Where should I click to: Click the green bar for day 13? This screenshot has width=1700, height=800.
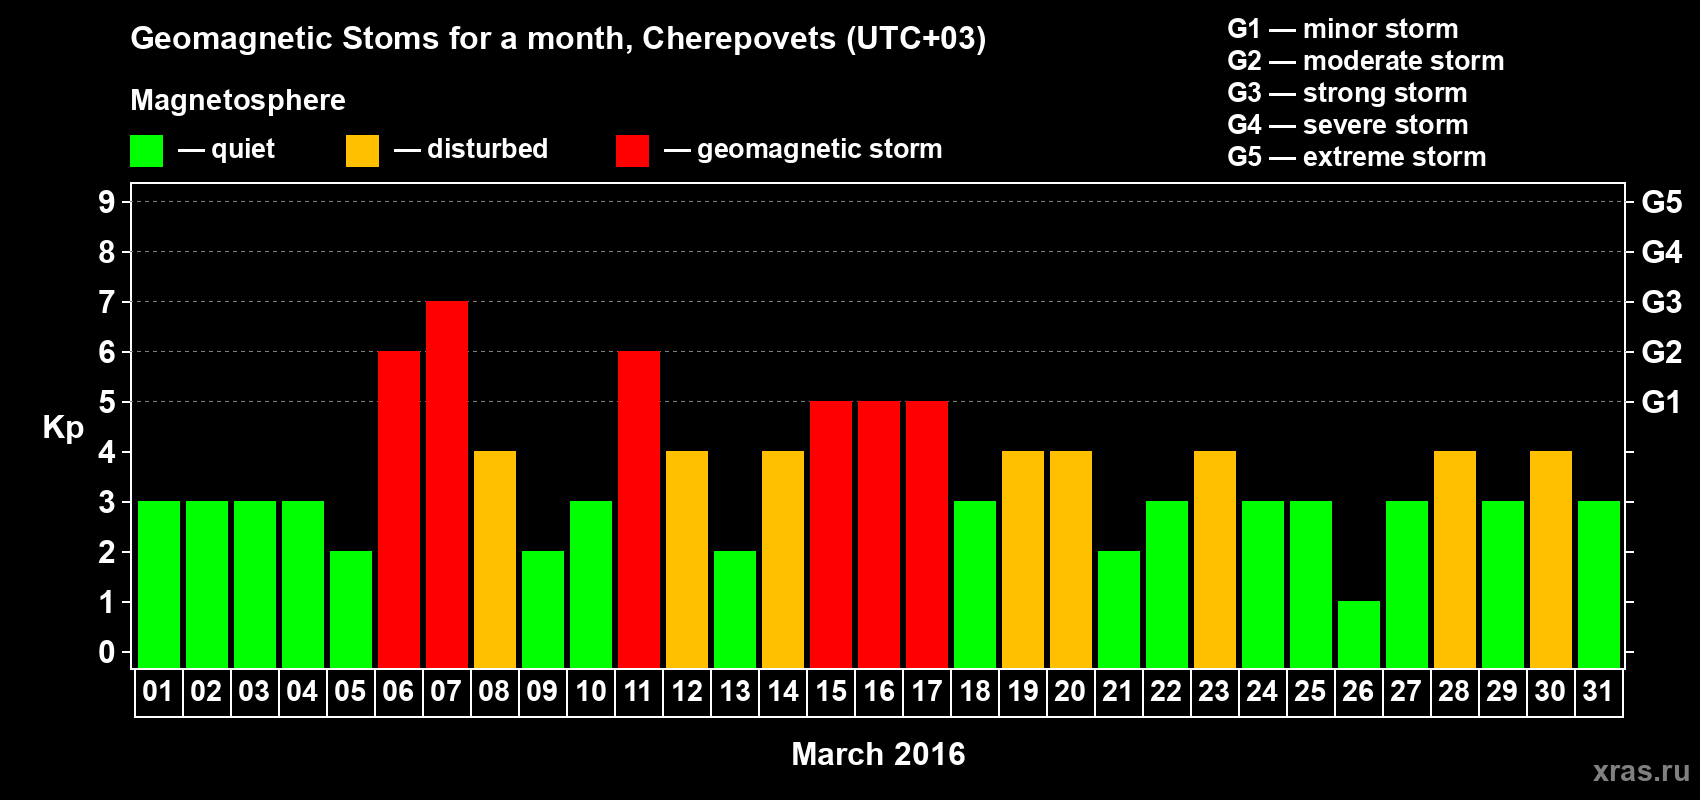(735, 610)
